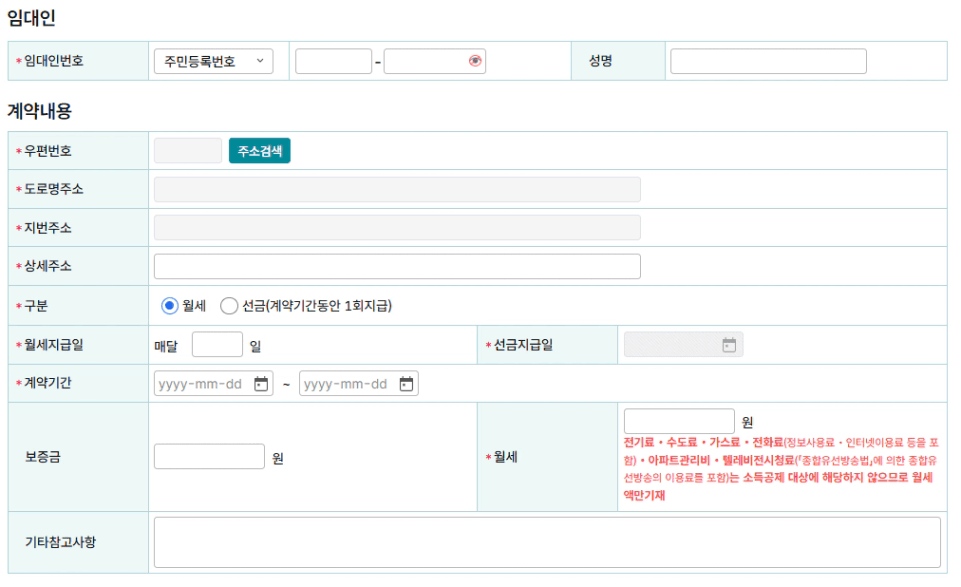Click the 보증금 amount input

[x=209, y=456]
